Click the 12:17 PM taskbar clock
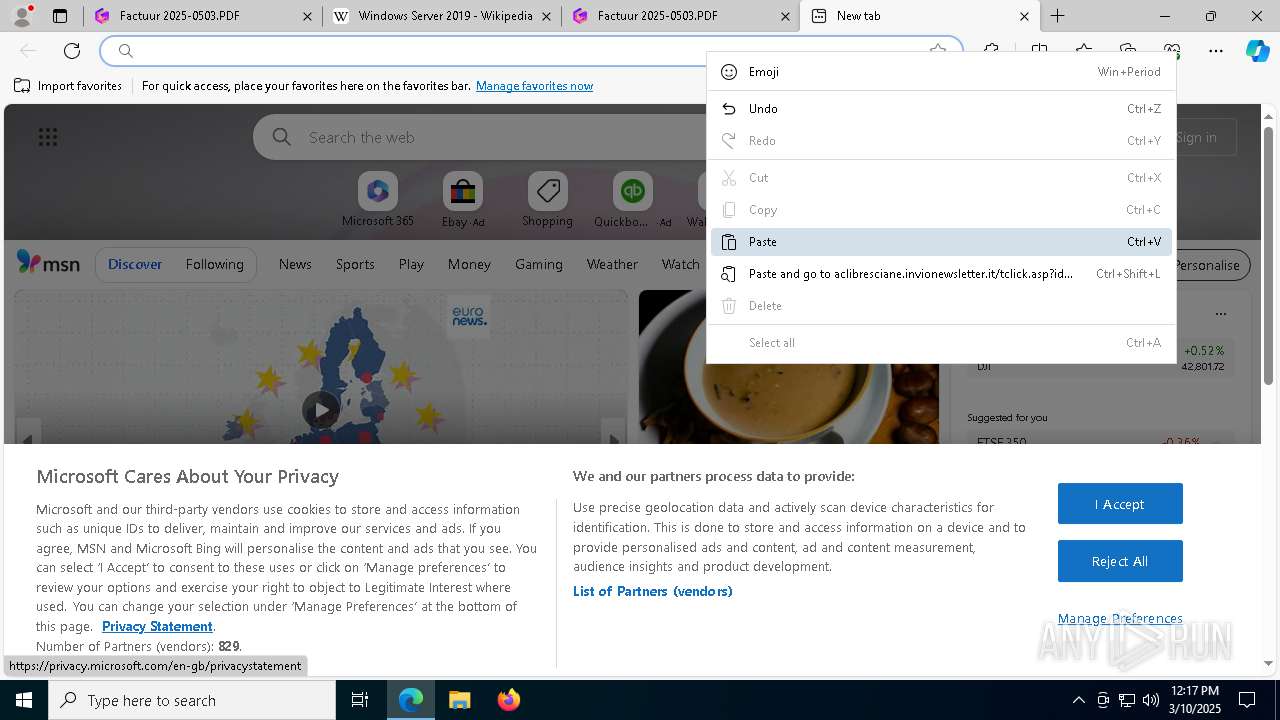The height and width of the screenshot is (720, 1280). pyautogui.click(x=1193, y=700)
